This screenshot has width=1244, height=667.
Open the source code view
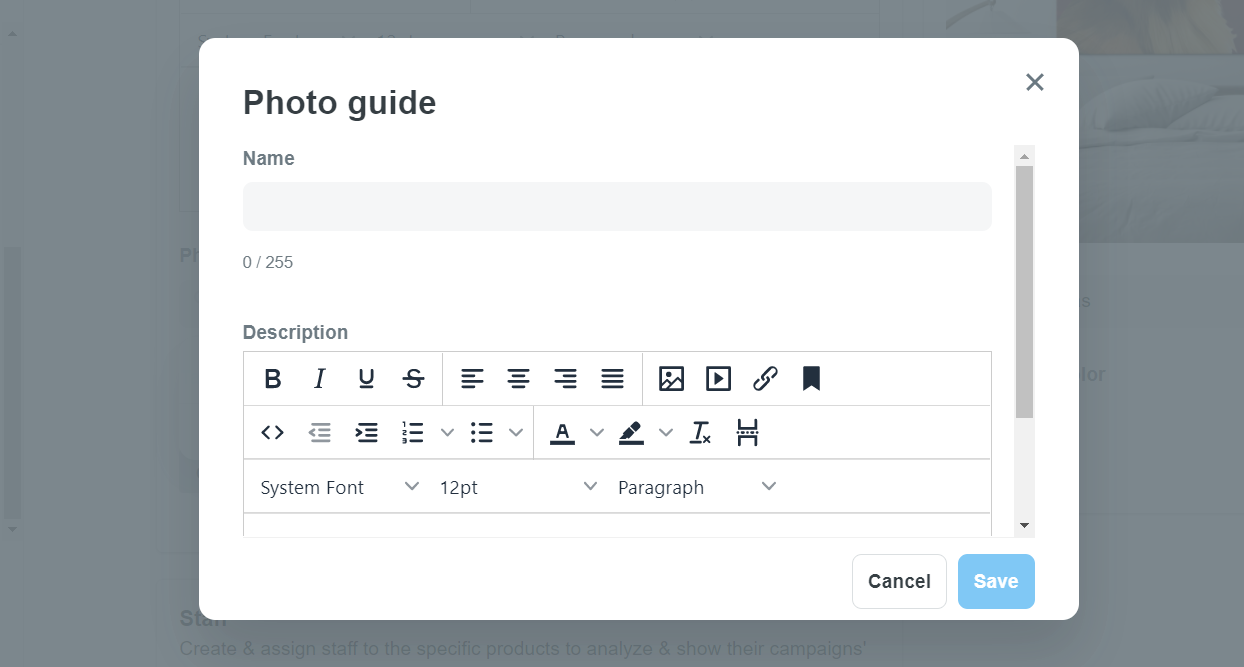273,433
